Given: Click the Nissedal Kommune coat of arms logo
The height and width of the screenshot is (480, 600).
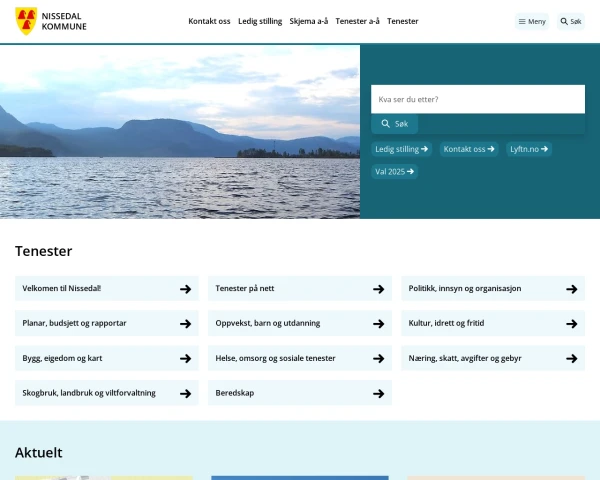Looking at the screenshot, I should click(26, 21).
